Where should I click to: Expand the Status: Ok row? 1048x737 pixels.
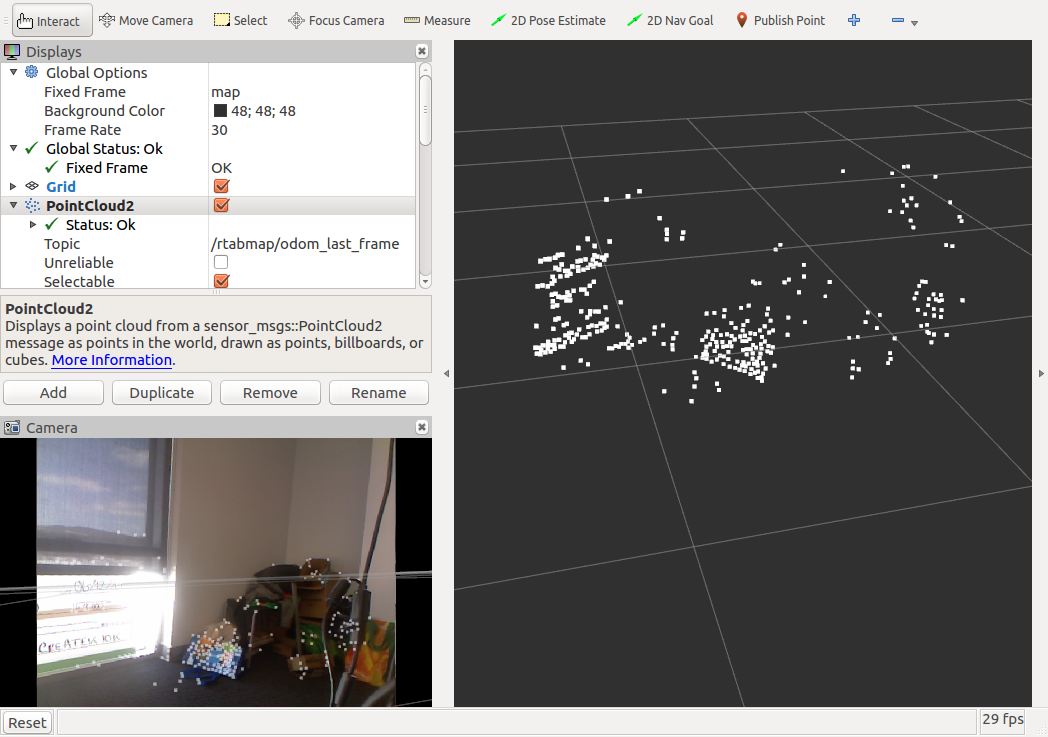tap(33, 225)
